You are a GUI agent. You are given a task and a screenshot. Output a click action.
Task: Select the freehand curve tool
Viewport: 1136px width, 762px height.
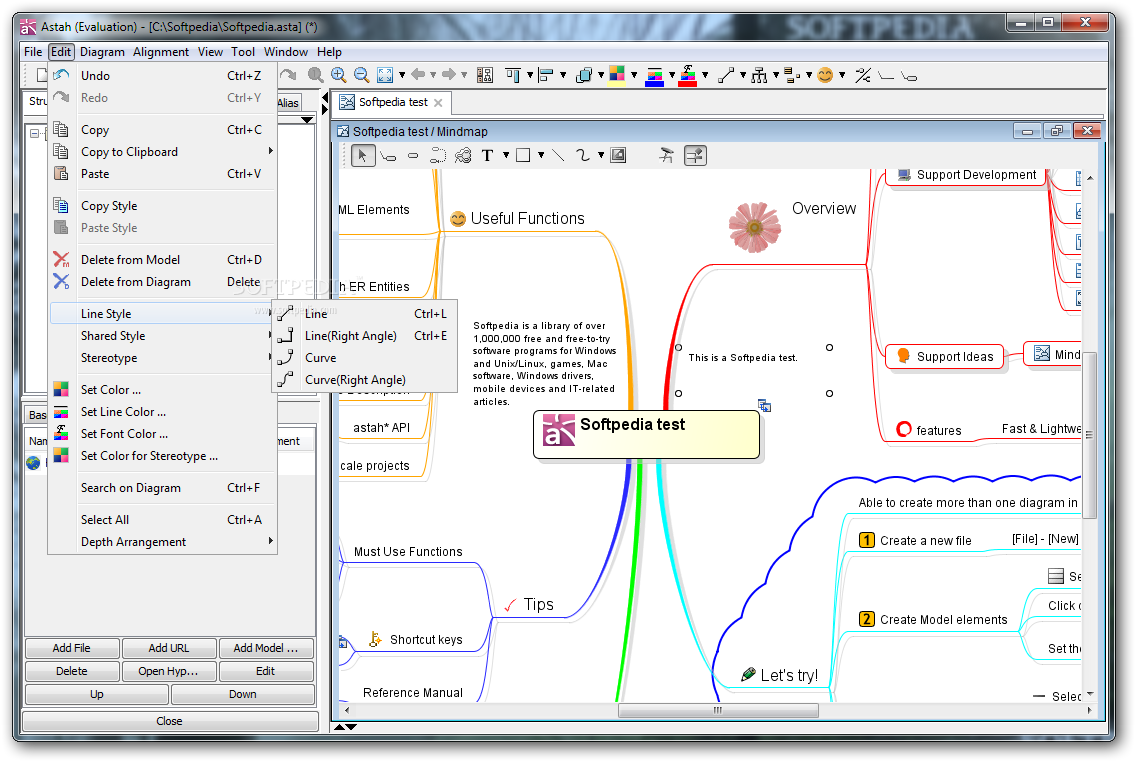[x=582, y=156]
